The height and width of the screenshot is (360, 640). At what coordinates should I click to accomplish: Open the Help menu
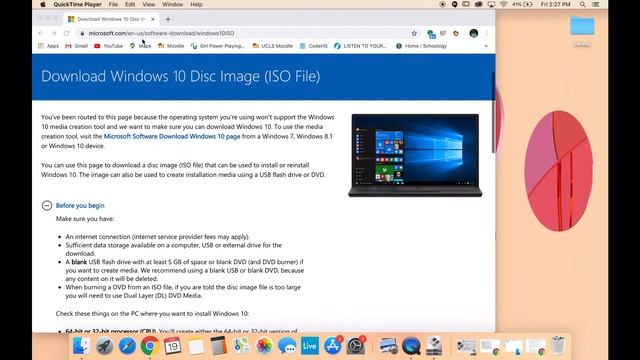pyautogui.click(x=196, y=4)
